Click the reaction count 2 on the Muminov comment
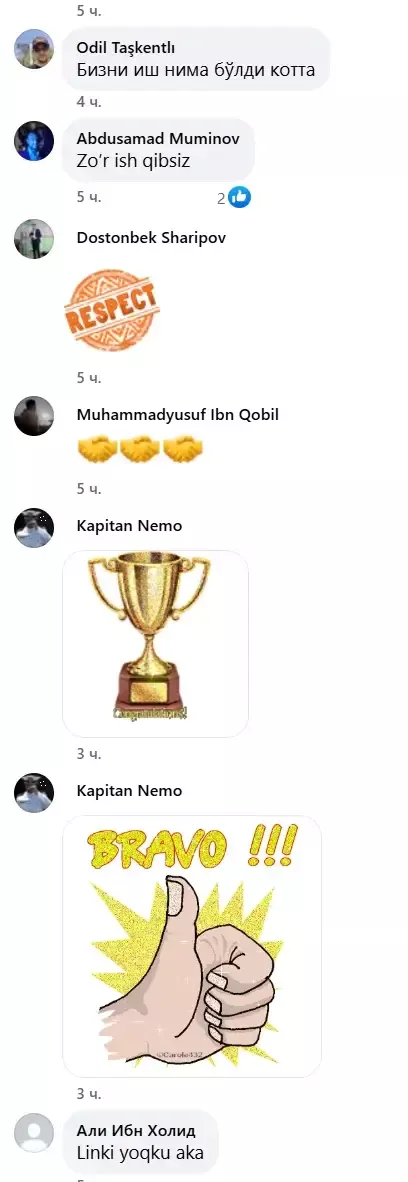Viewport: 408px width, 1182px height. [221, 198]
